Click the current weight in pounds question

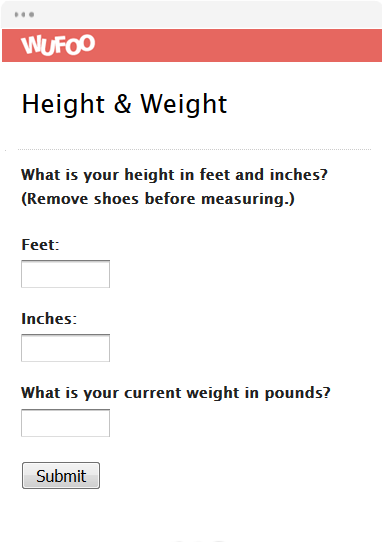176,393
